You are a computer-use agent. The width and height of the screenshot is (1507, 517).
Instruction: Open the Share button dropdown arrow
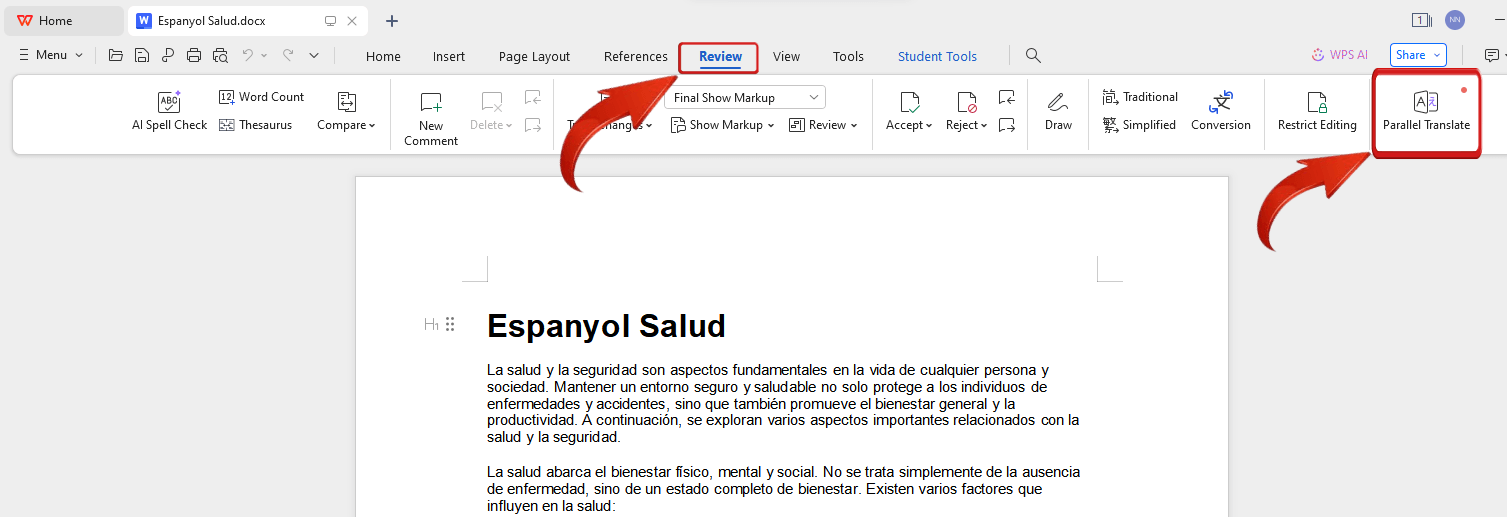1438,56
